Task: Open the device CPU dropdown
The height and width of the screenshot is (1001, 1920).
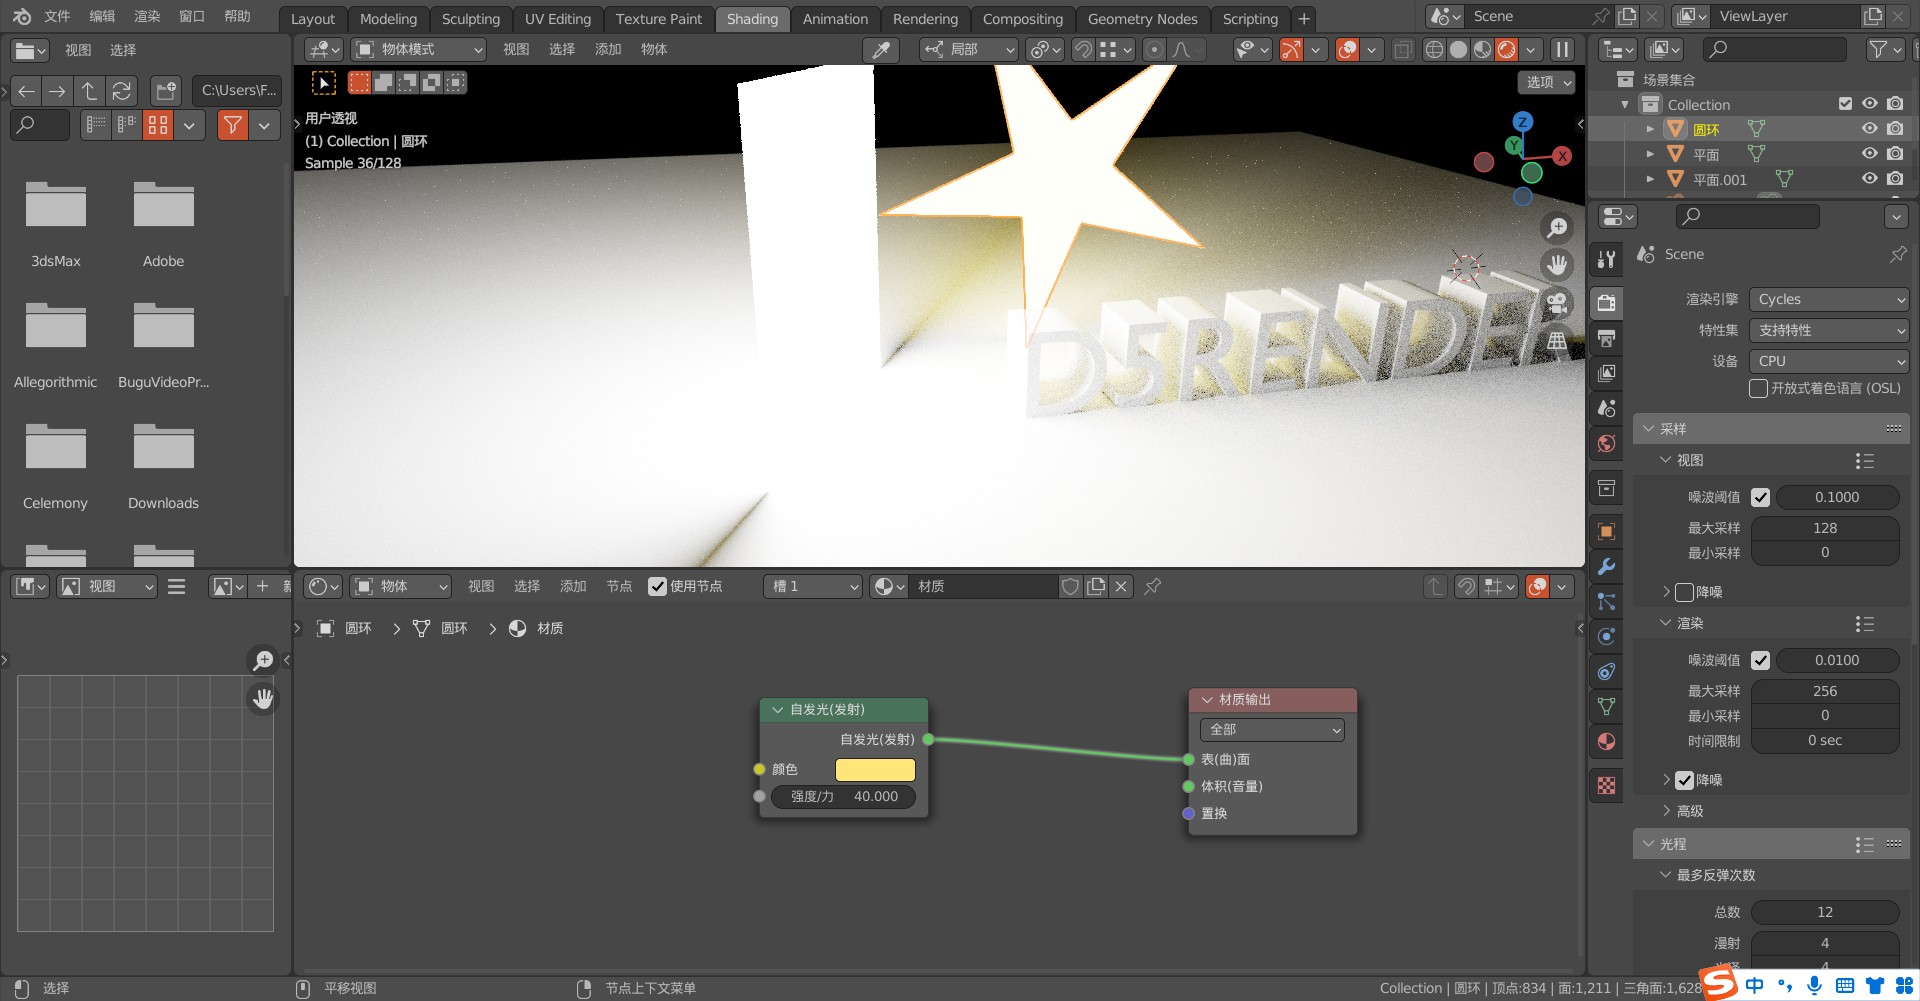Action: pyautogui.click(x=1829, y=361)
